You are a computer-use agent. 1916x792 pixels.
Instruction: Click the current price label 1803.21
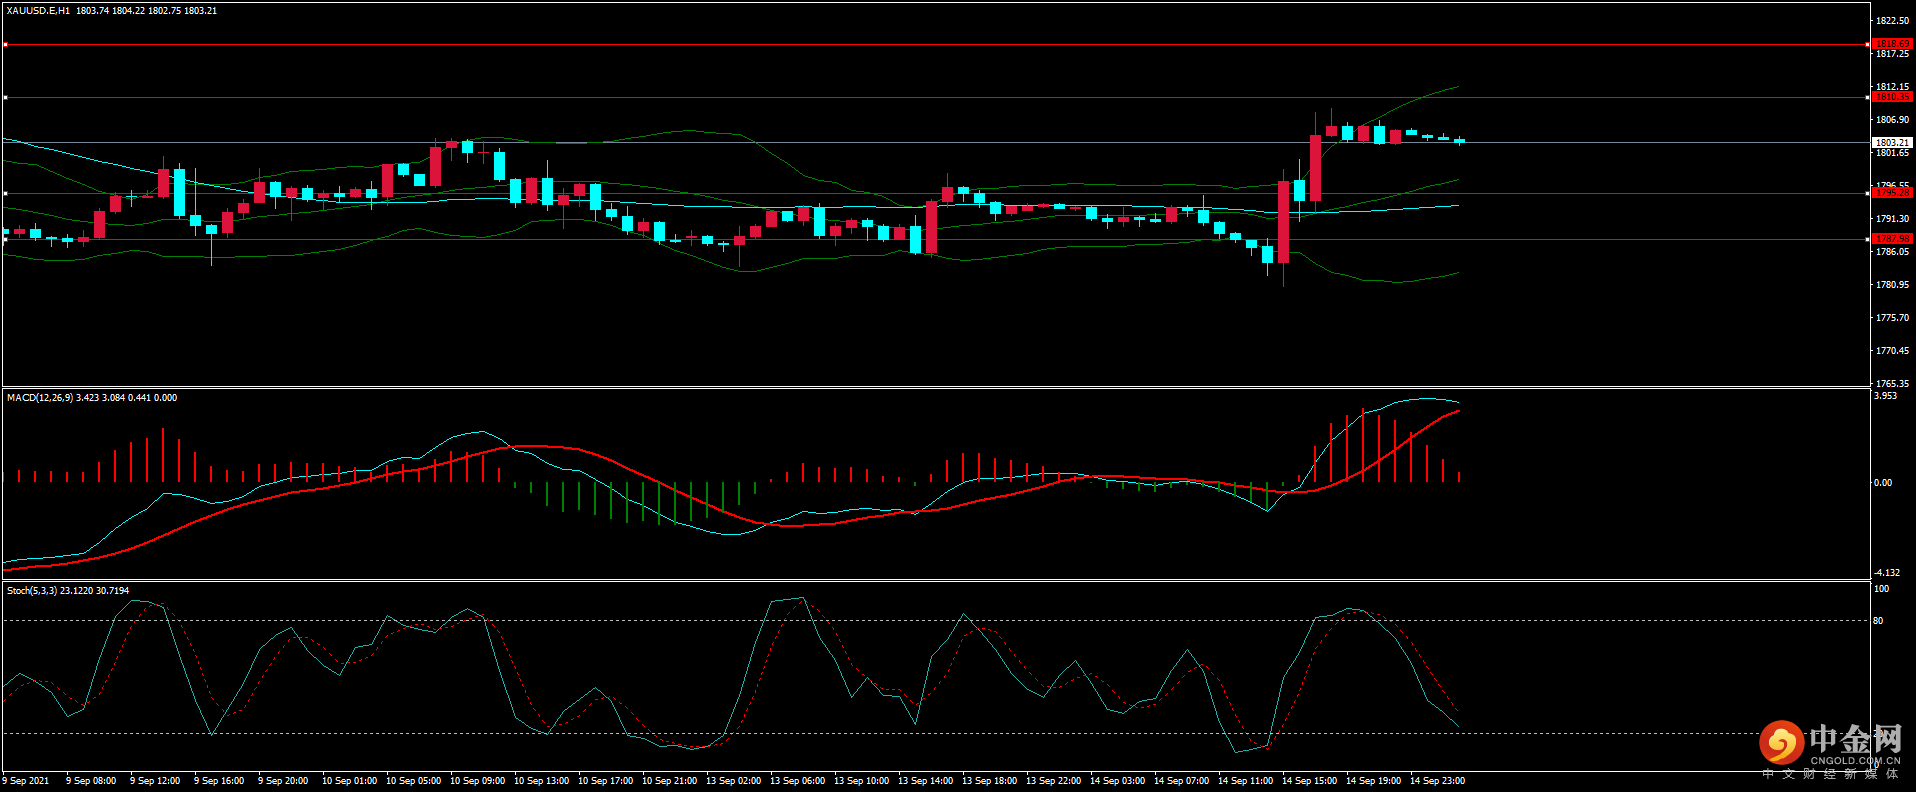[1892, 143]
